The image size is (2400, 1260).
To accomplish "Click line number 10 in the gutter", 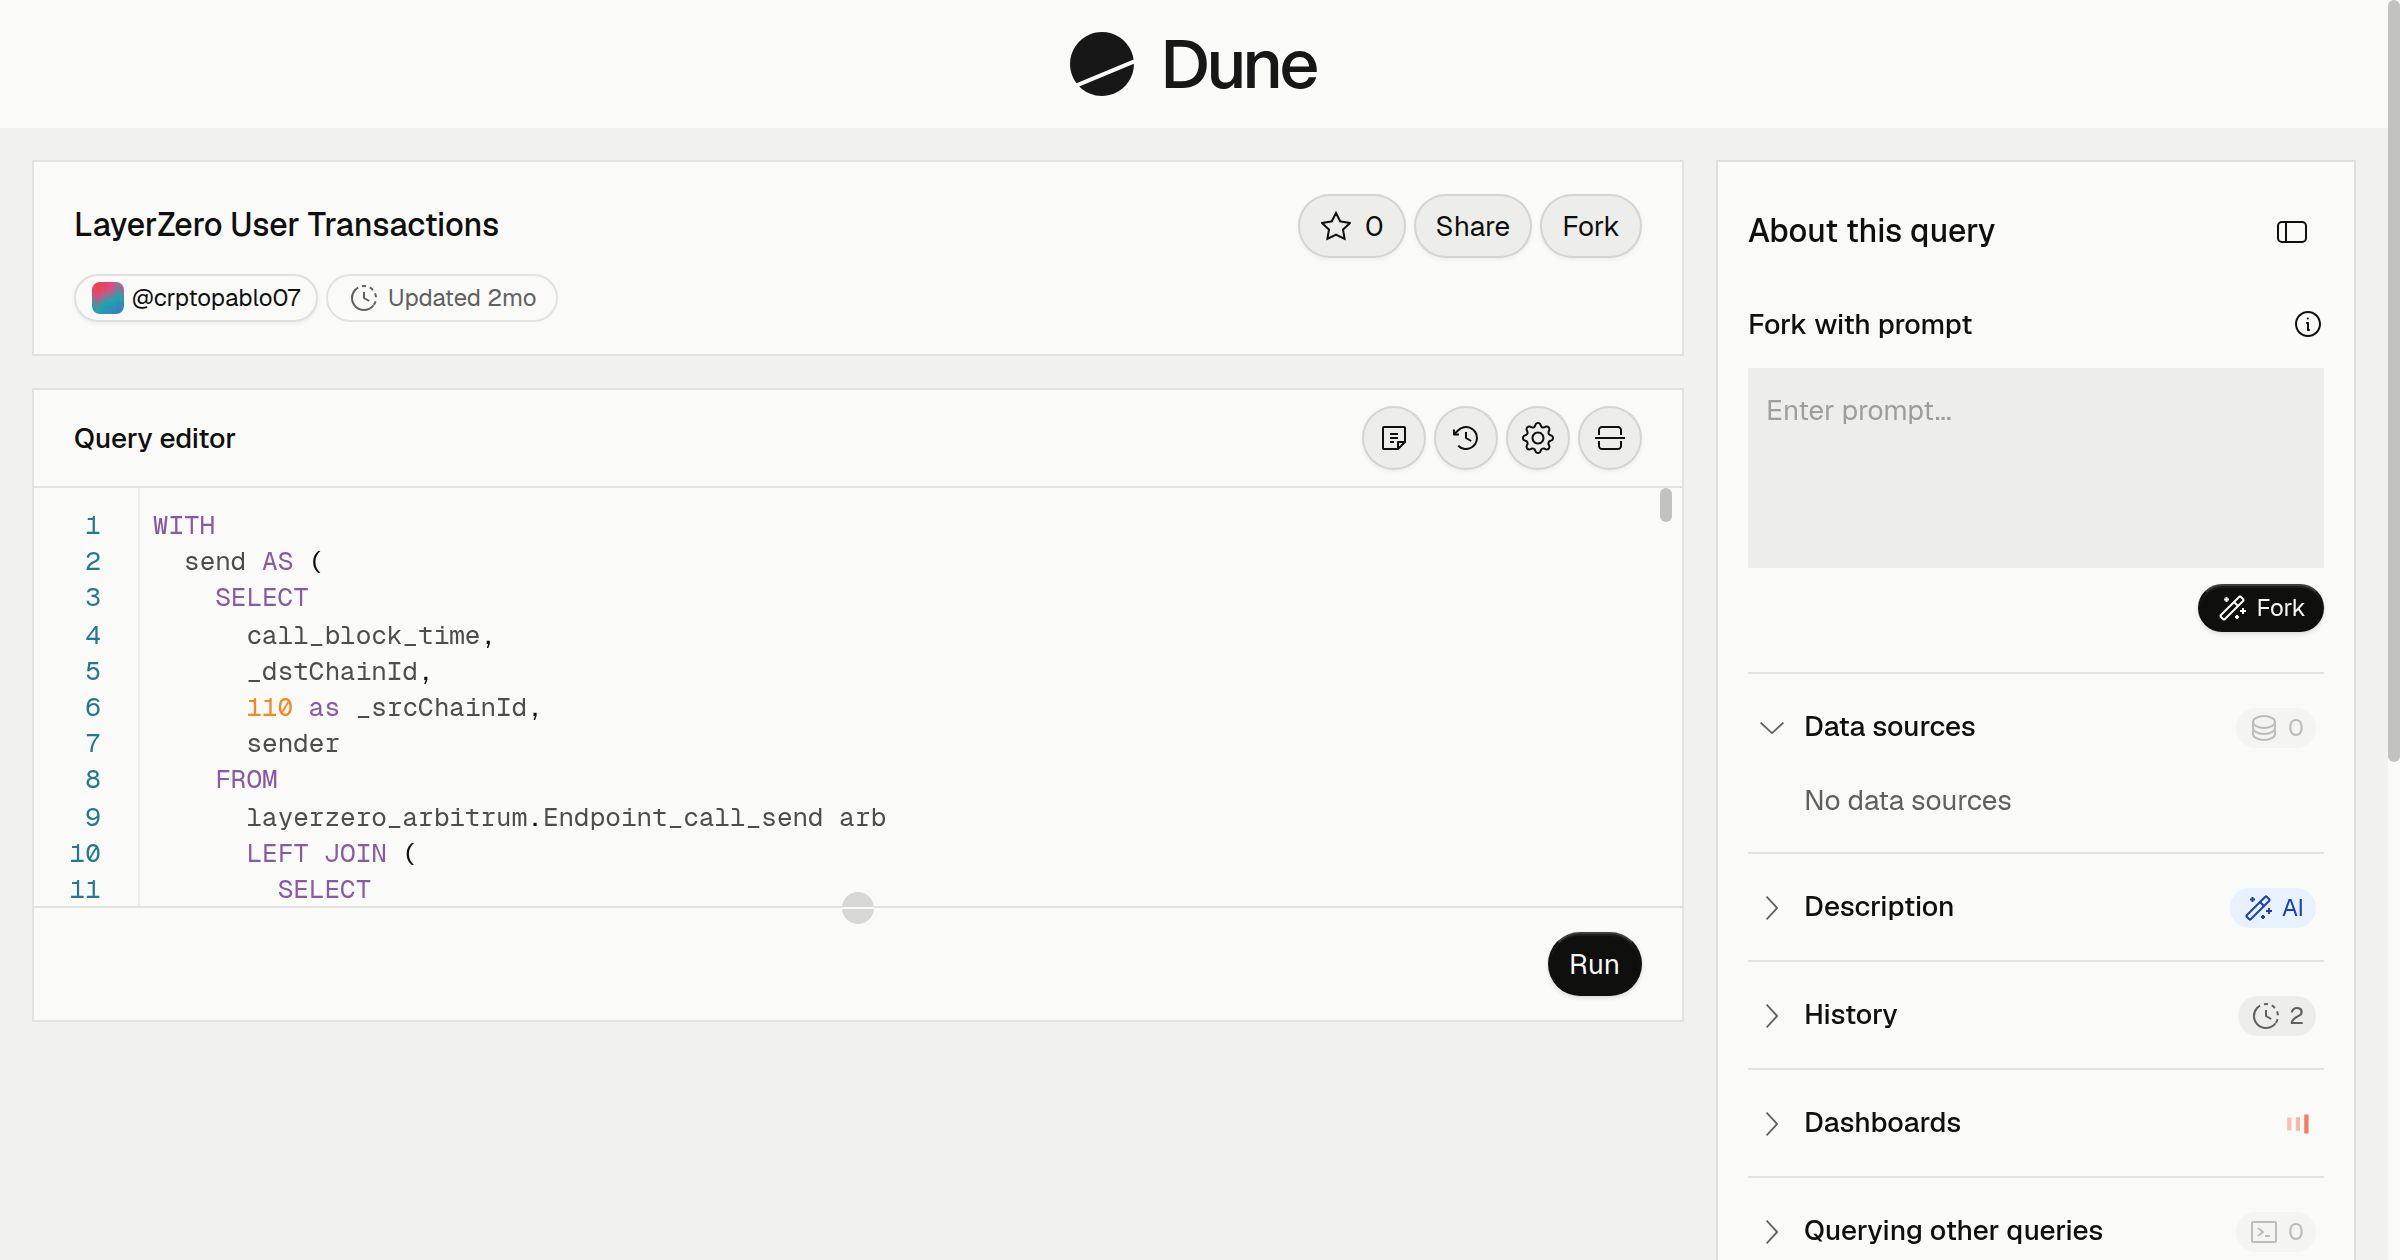I will pos(85,854).
